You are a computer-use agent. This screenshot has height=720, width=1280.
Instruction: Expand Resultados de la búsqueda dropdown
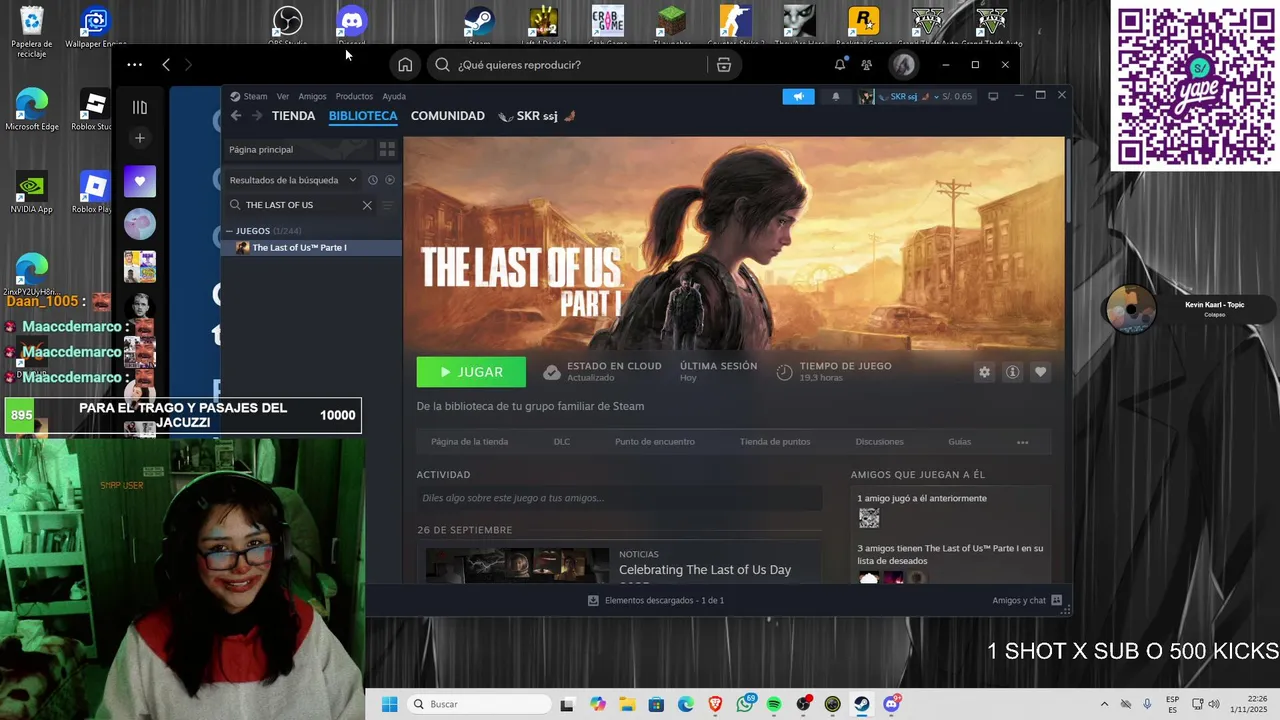click(x=293, y=180)
